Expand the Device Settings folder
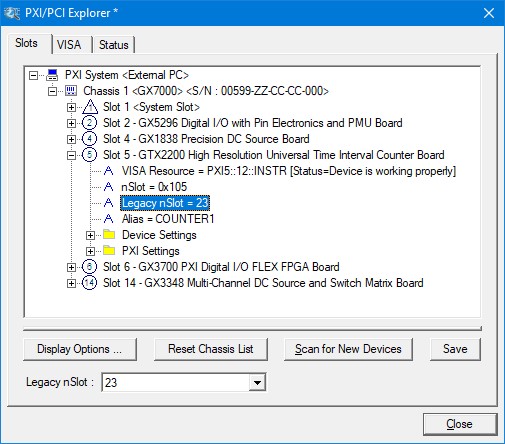The height and width of the screenshot is (444, 505). (x=90, y=235)
